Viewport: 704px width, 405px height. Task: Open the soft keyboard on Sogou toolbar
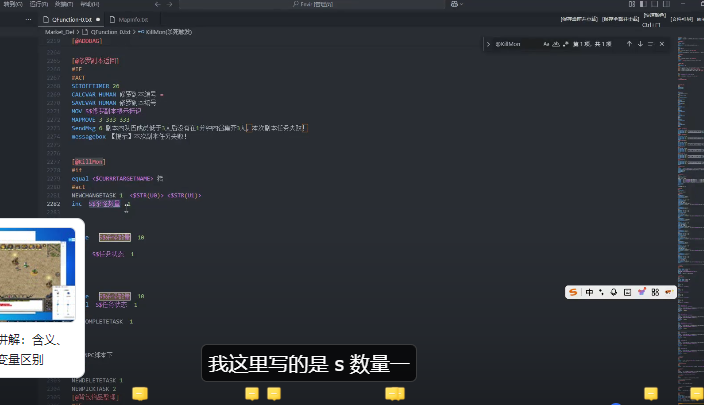click(627, 292)
